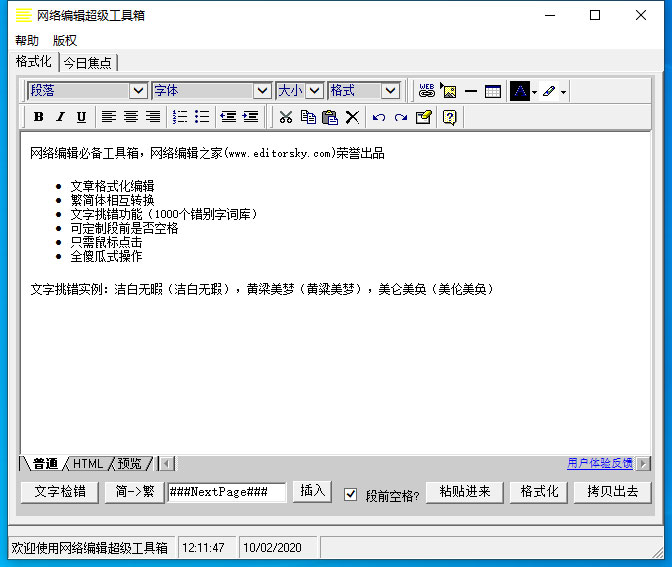Click the bullet 只需鼠标点击
This screenshot has height=567, width=672.
pyautogui.click(x=106, y=242)
